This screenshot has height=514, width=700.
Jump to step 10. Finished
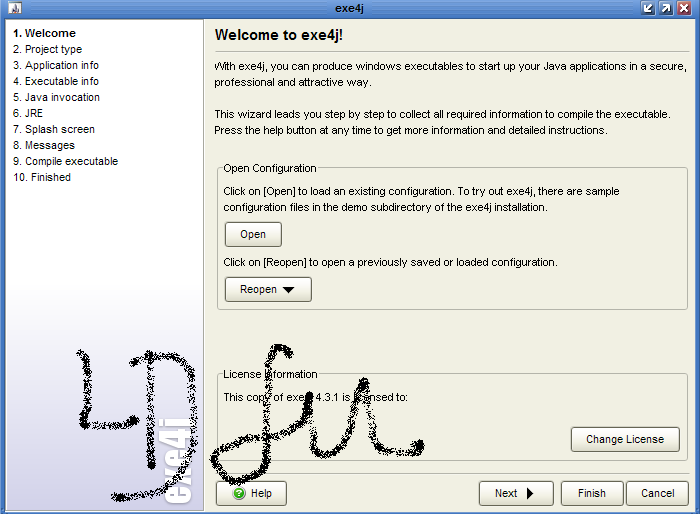[x=42, y=177]
